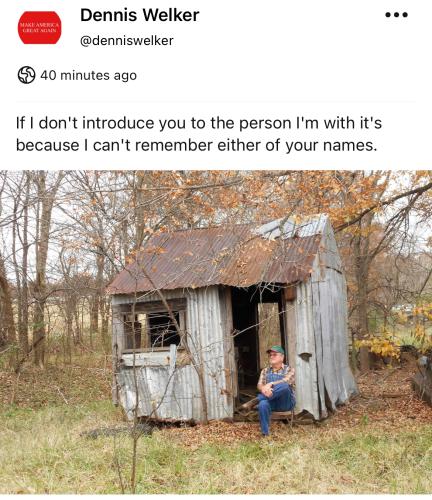Screen dimensions: 432x500
Task: Tap the man in overalls in photo
Action: (276, 389)
